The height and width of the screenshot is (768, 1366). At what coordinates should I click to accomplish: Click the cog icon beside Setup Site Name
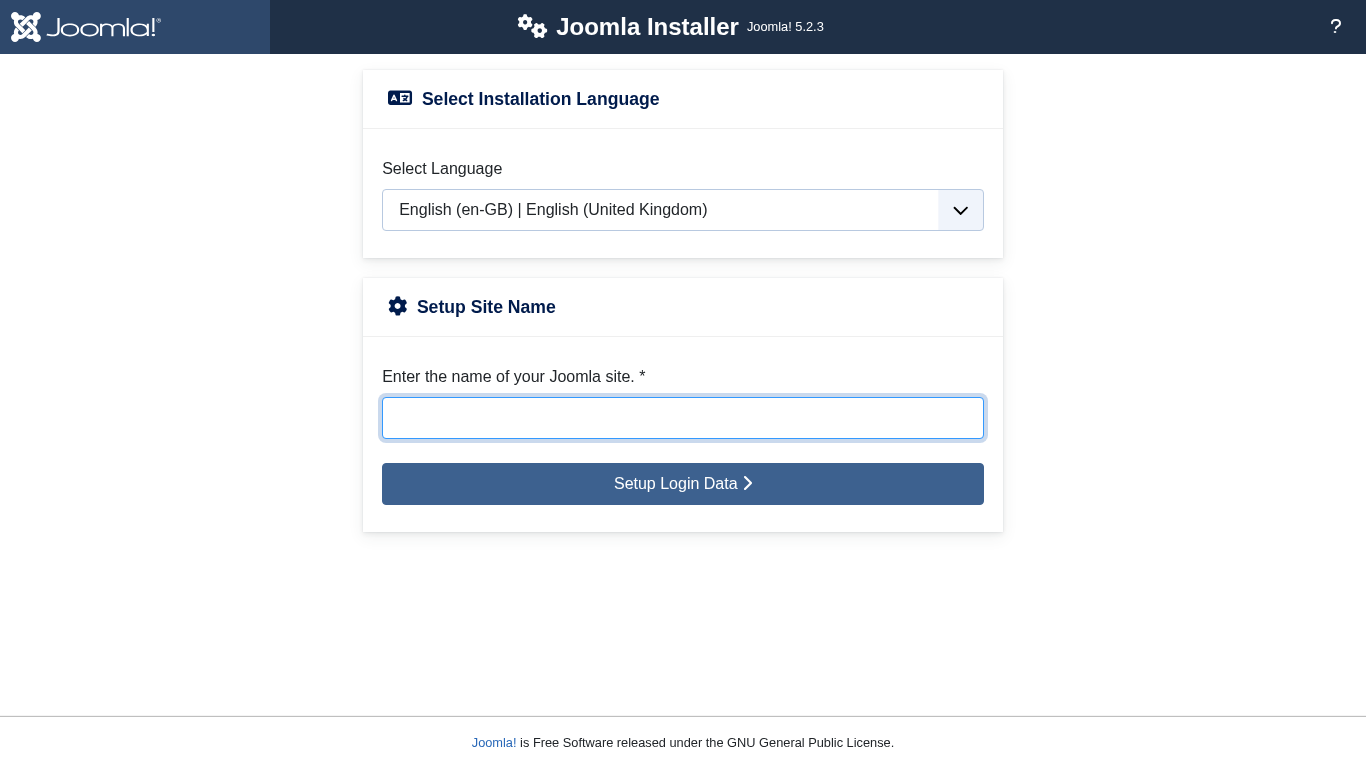[398, 306]
